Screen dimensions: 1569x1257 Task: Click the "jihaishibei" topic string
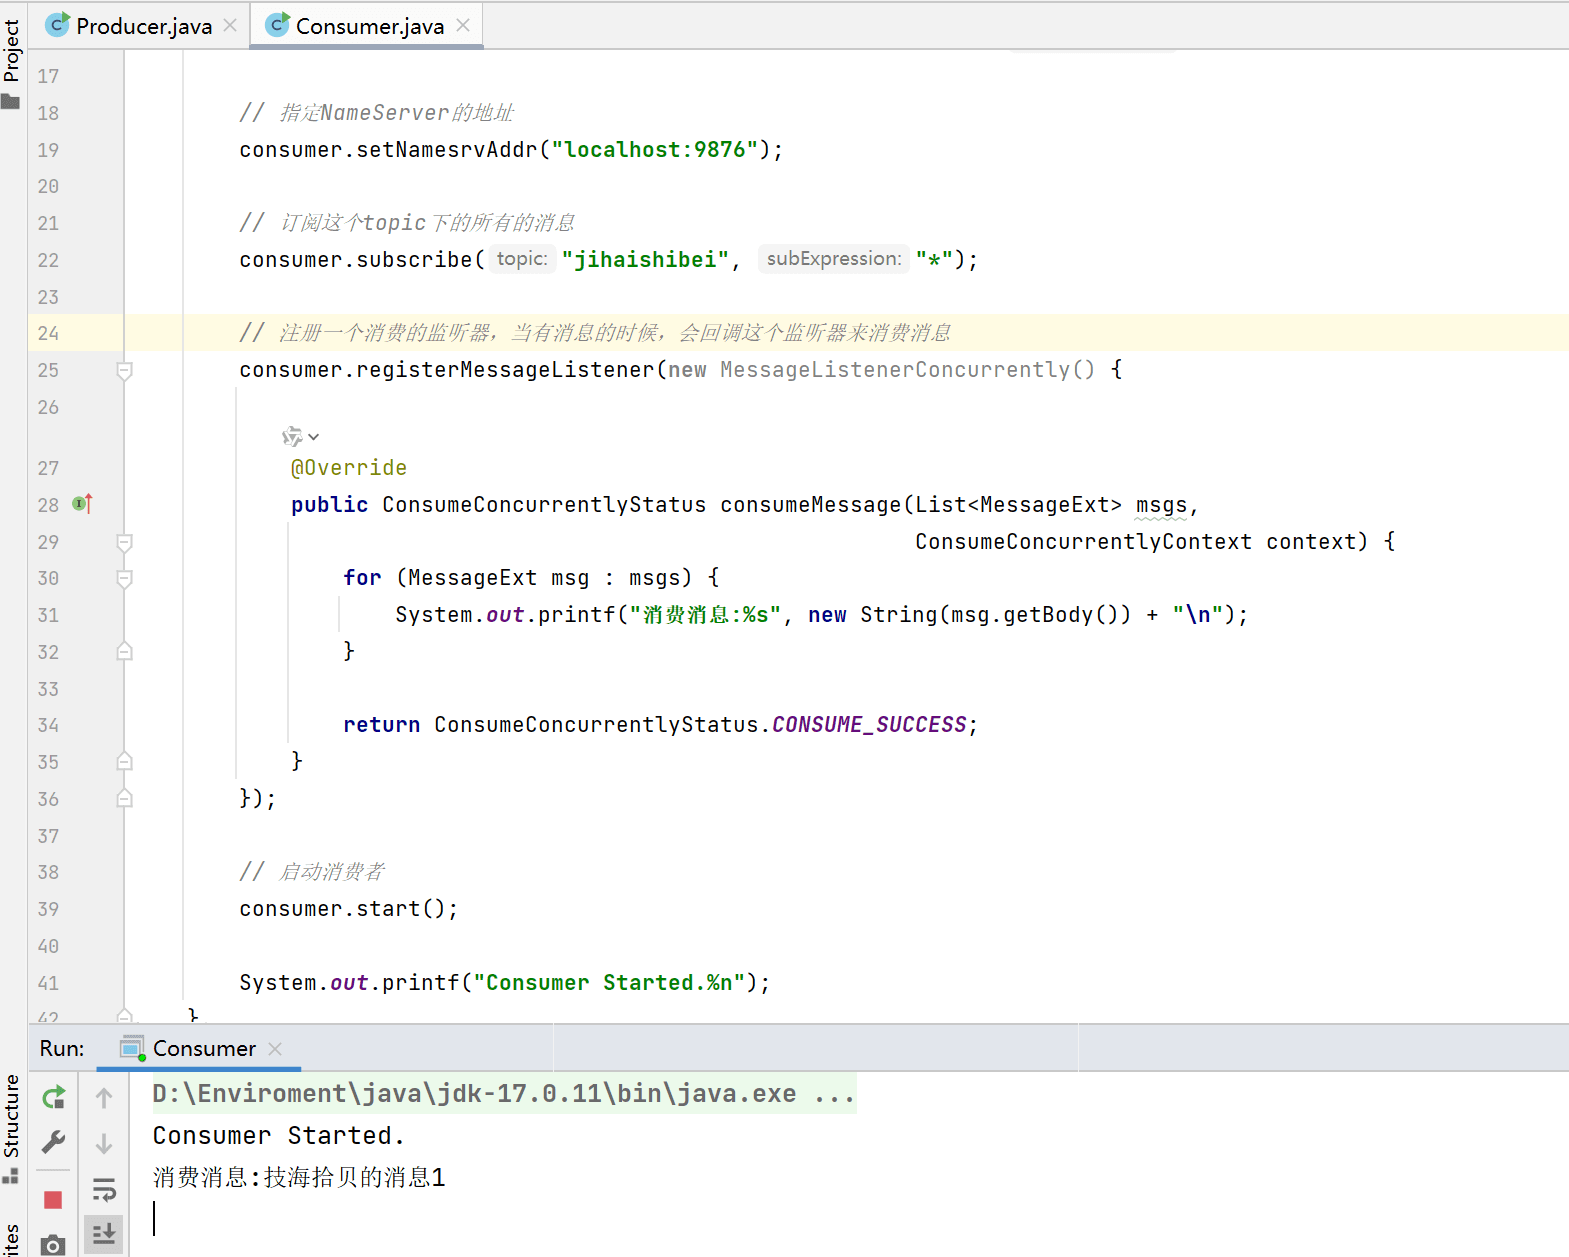click(646, 259)
